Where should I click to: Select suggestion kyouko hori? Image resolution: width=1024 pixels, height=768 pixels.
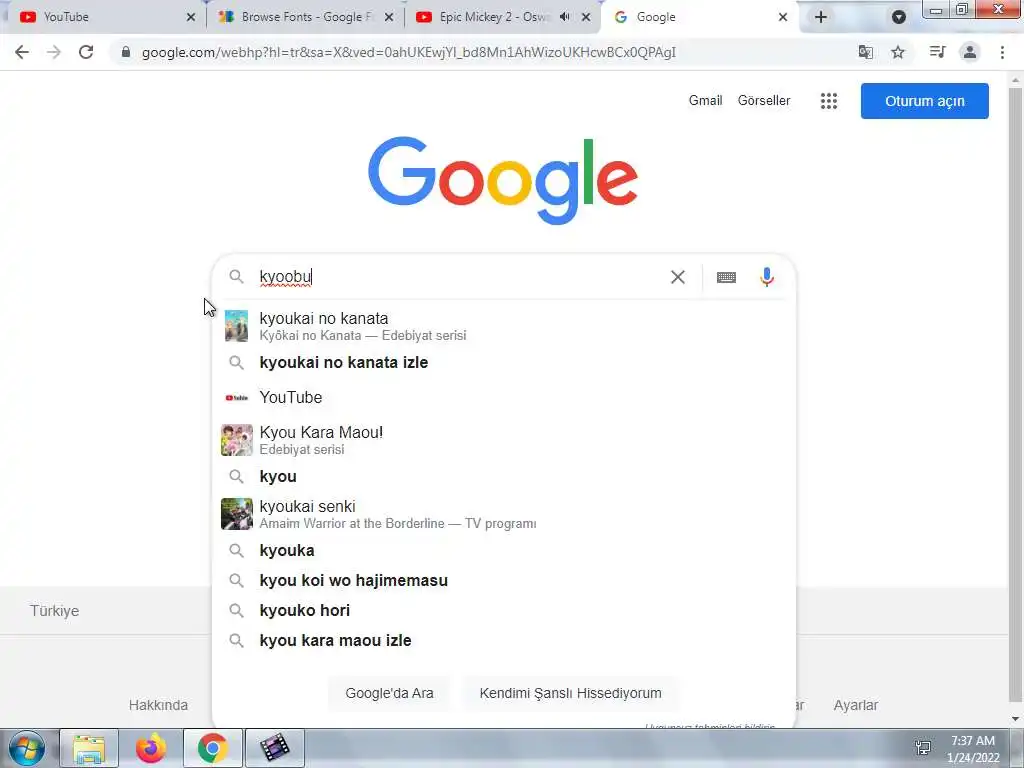click(x=503, y=611)
